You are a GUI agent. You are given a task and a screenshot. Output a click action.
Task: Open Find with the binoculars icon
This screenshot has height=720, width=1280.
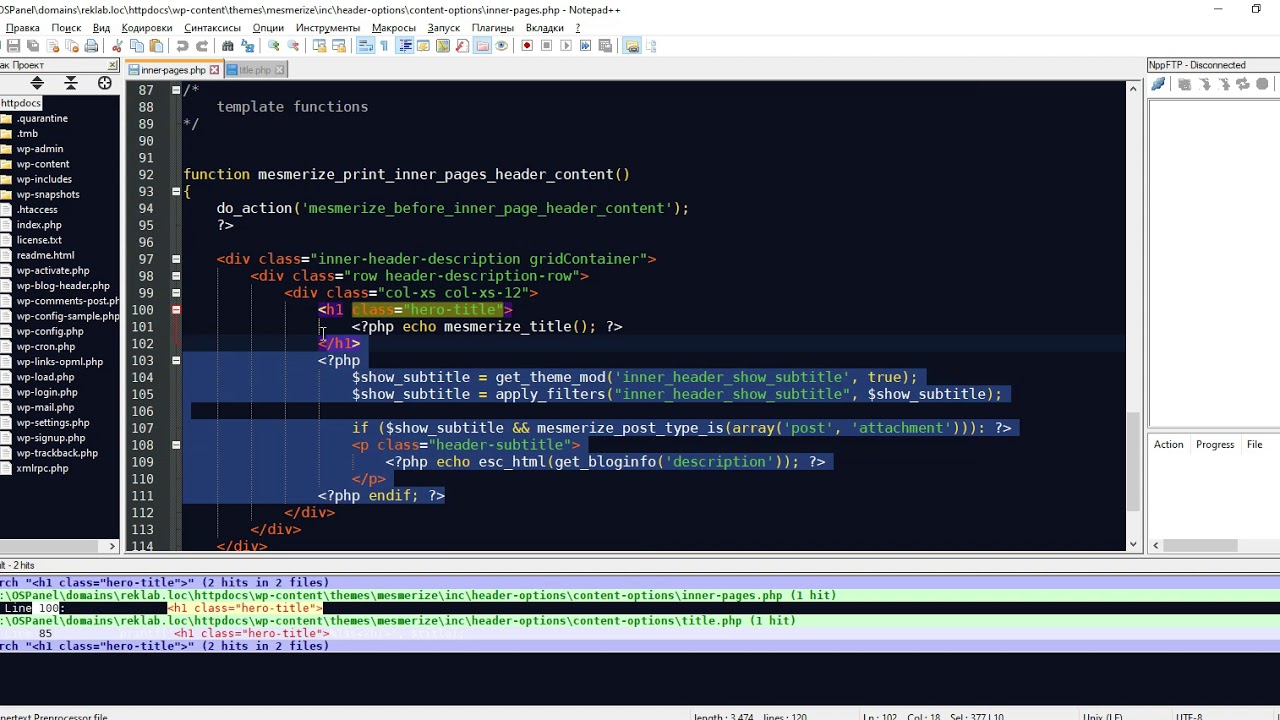point(228,46)
